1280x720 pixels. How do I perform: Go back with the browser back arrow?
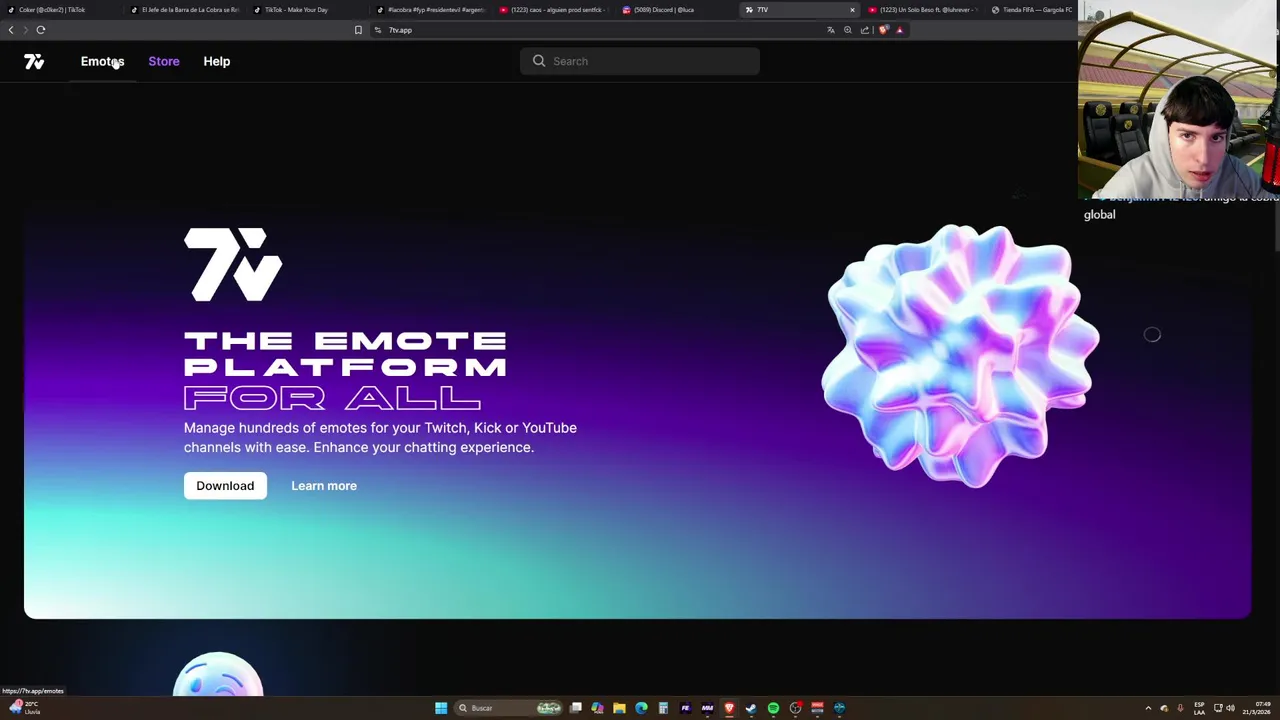[11, 30]
